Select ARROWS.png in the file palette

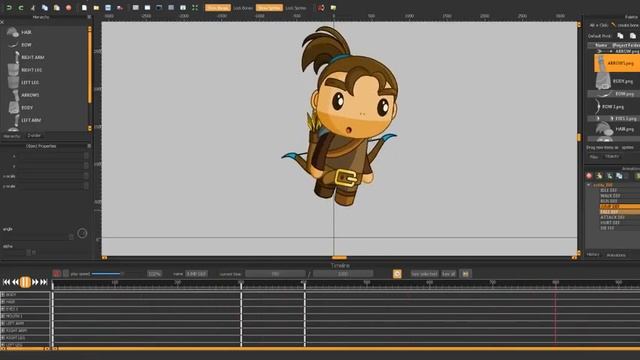tap(617, 63)
